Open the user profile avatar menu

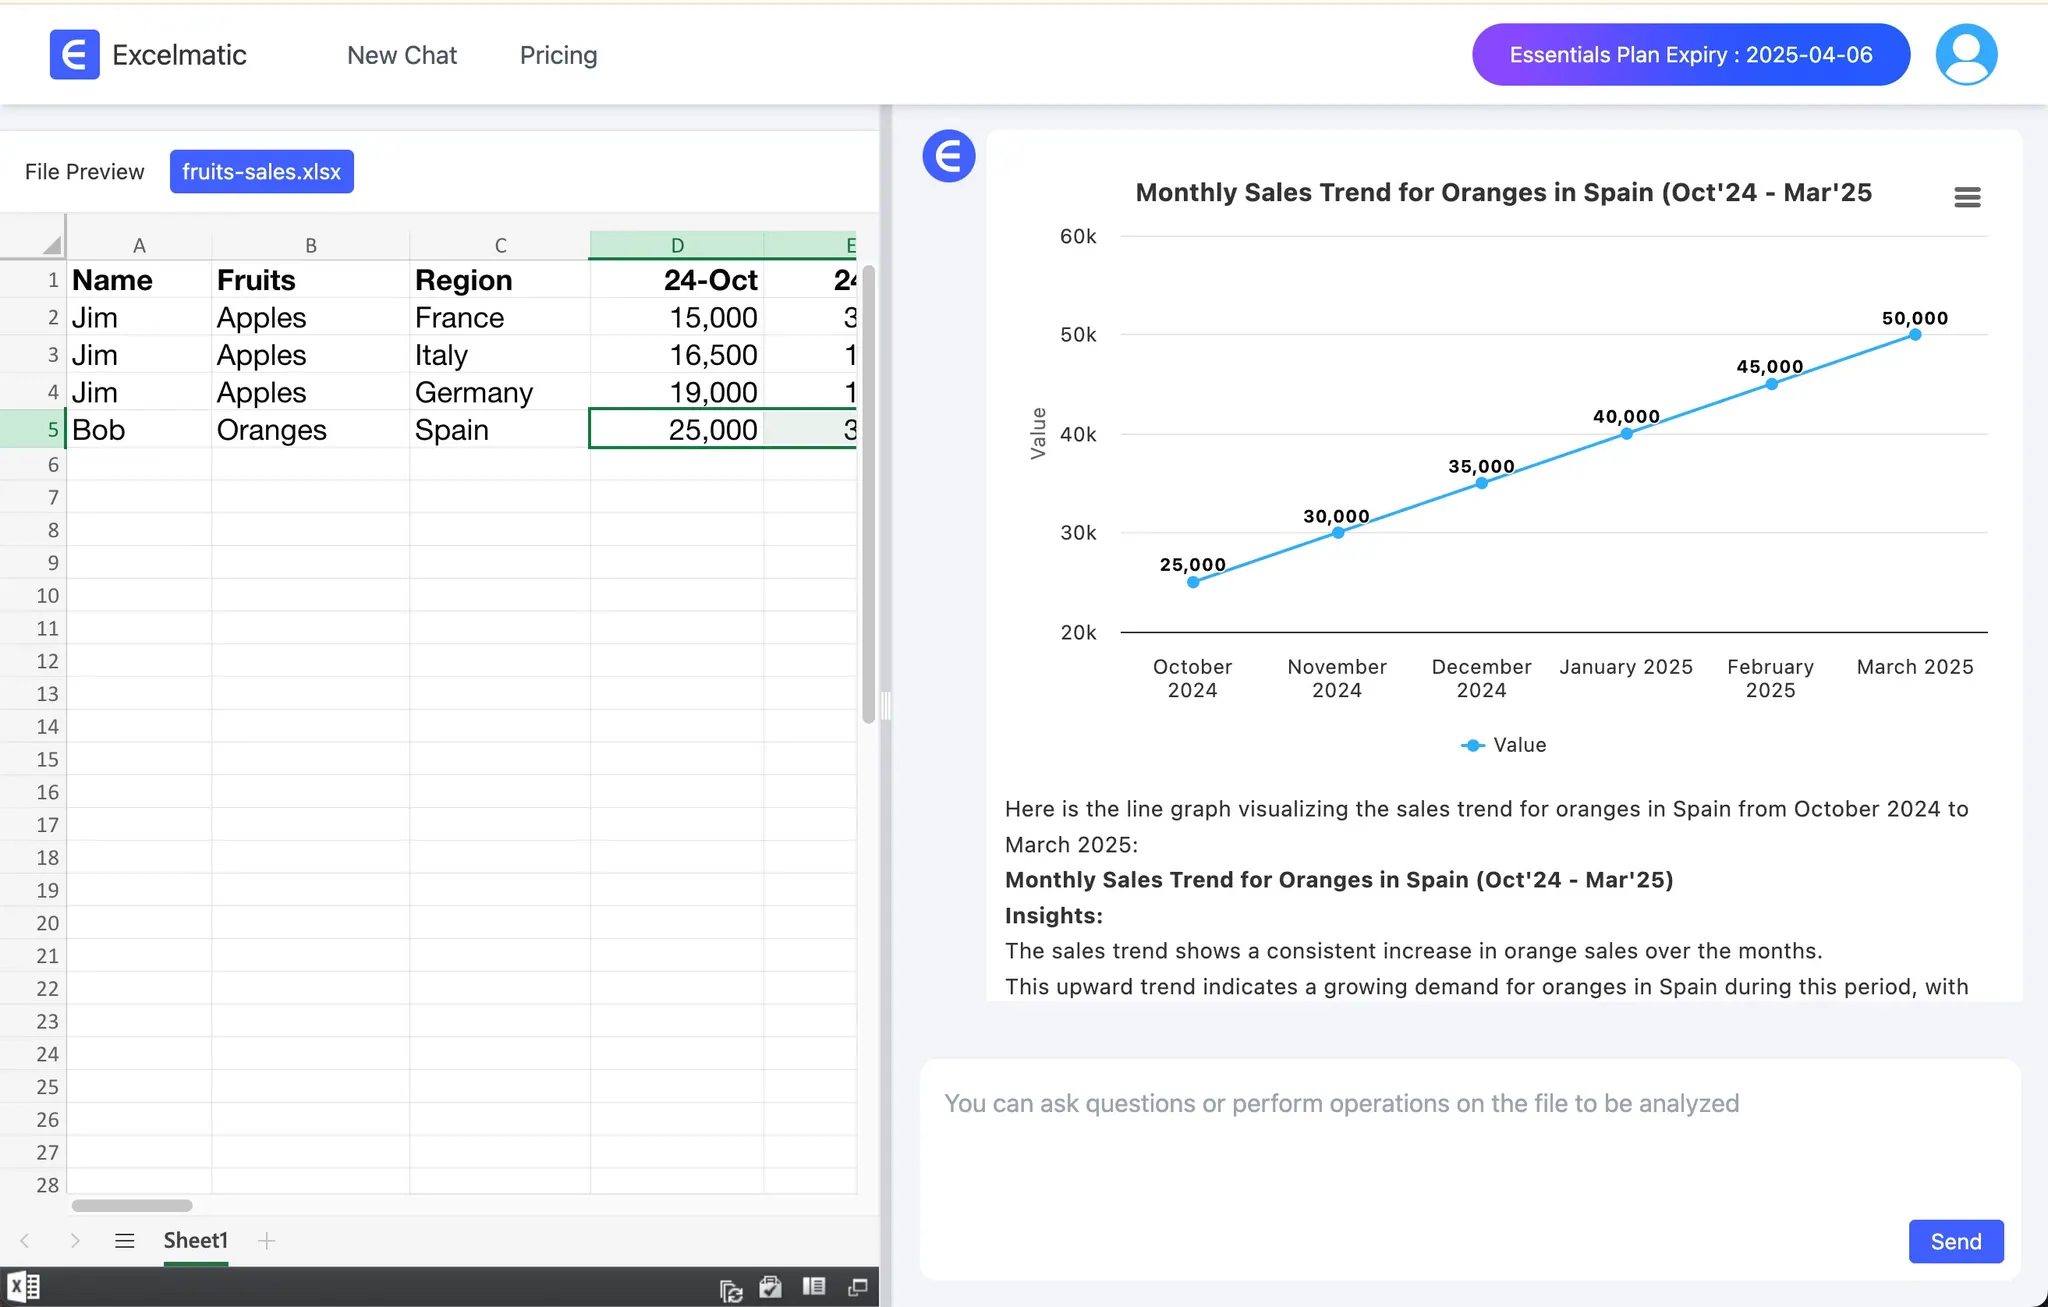point(1964,54)
